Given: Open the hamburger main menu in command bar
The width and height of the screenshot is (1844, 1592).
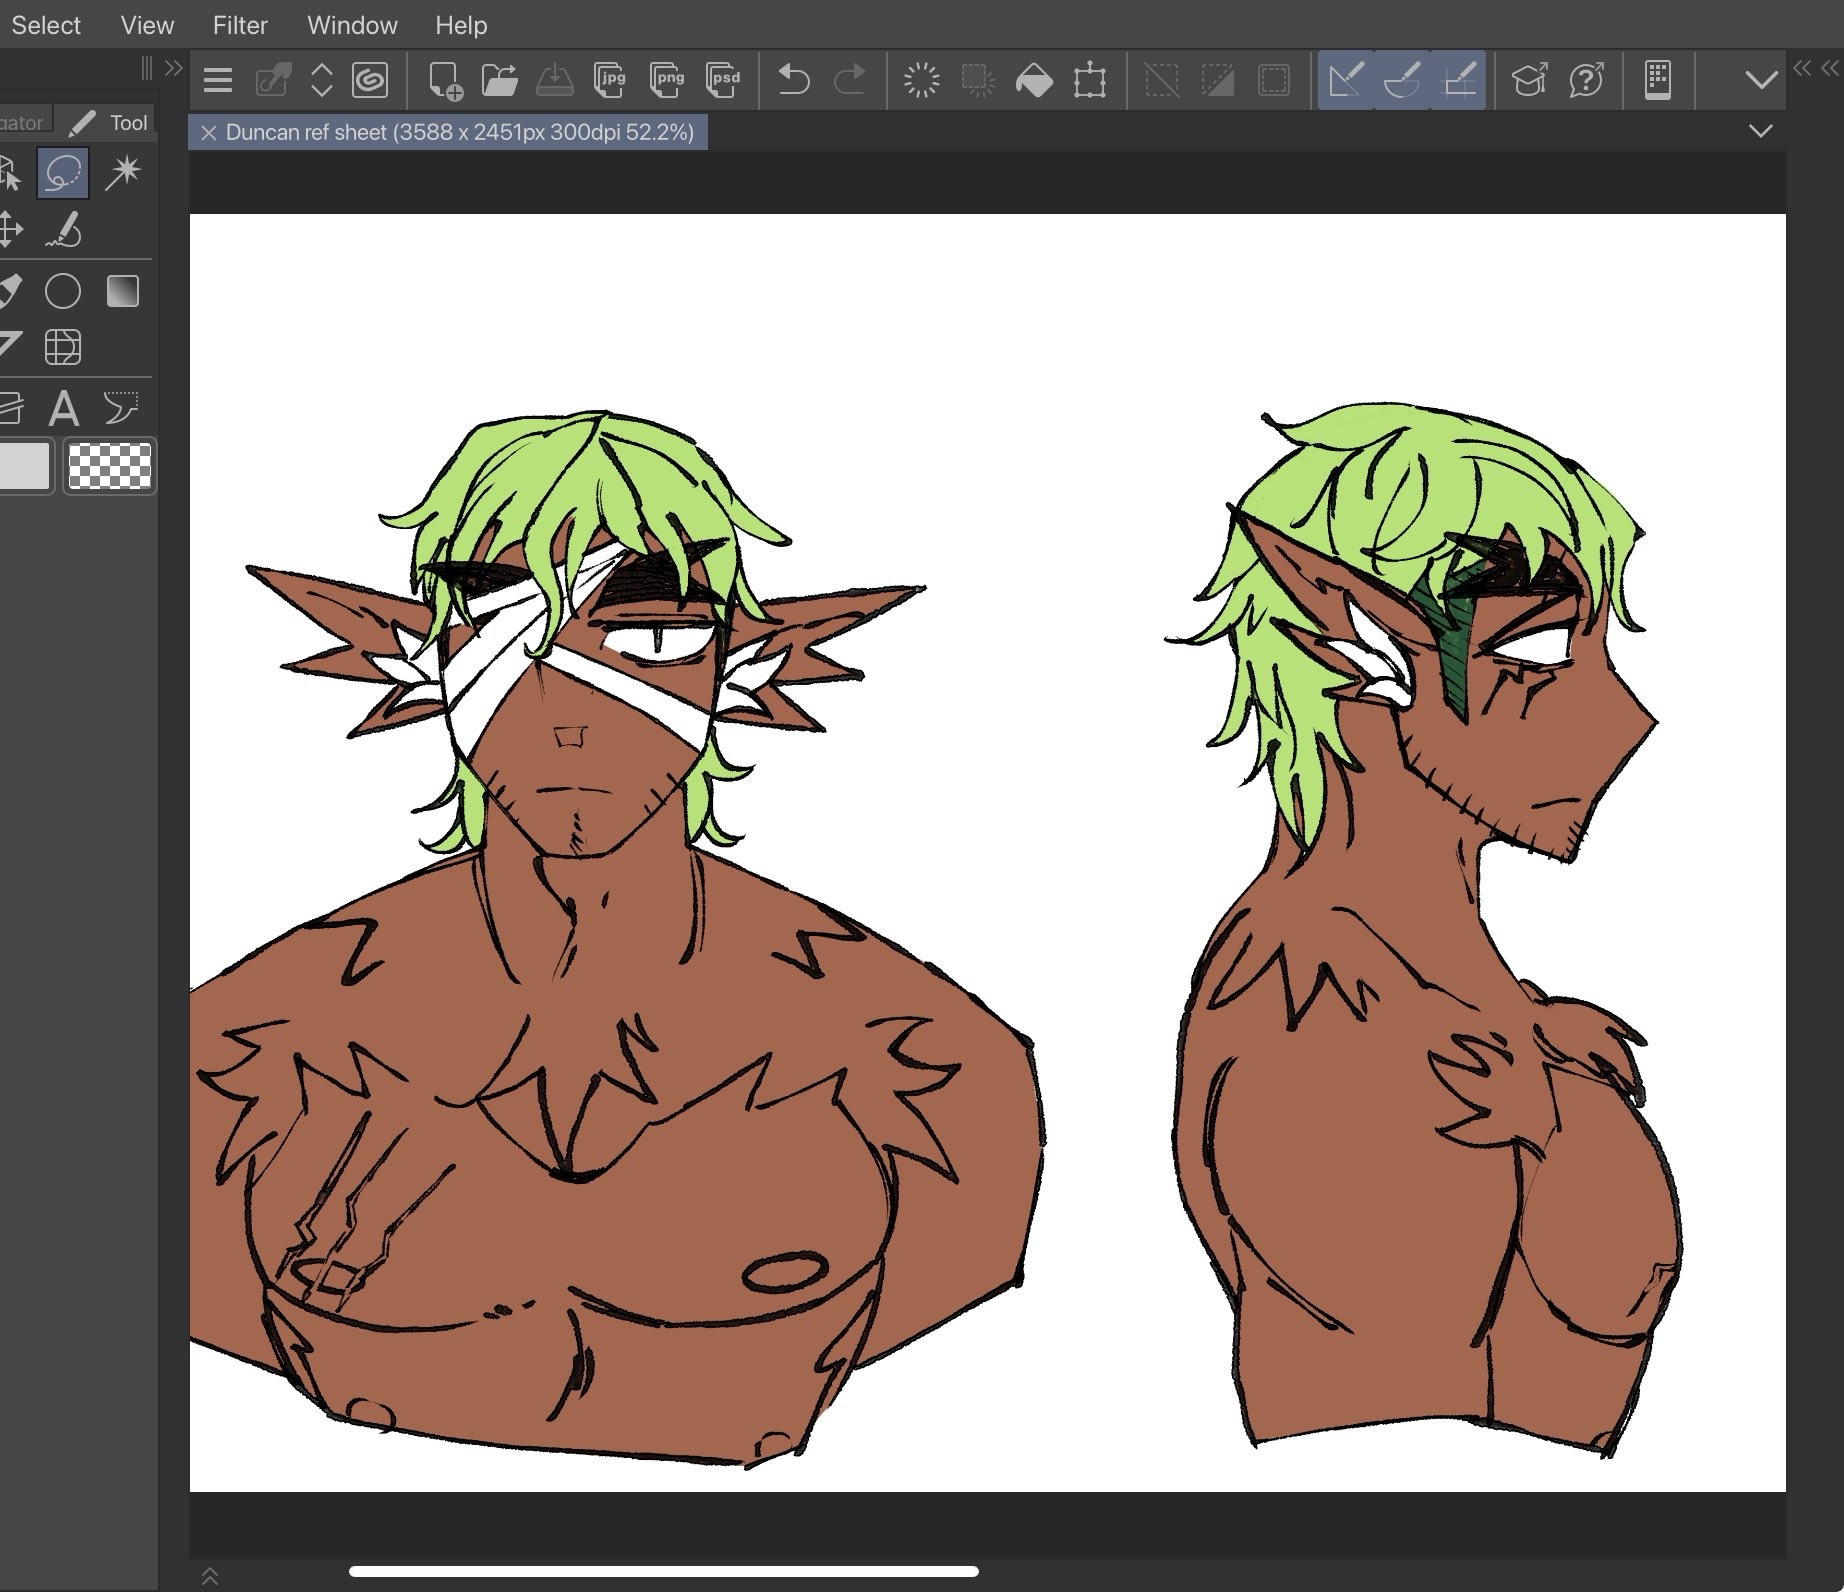Looking at the screenshot, I should click(x=218, y=80).
